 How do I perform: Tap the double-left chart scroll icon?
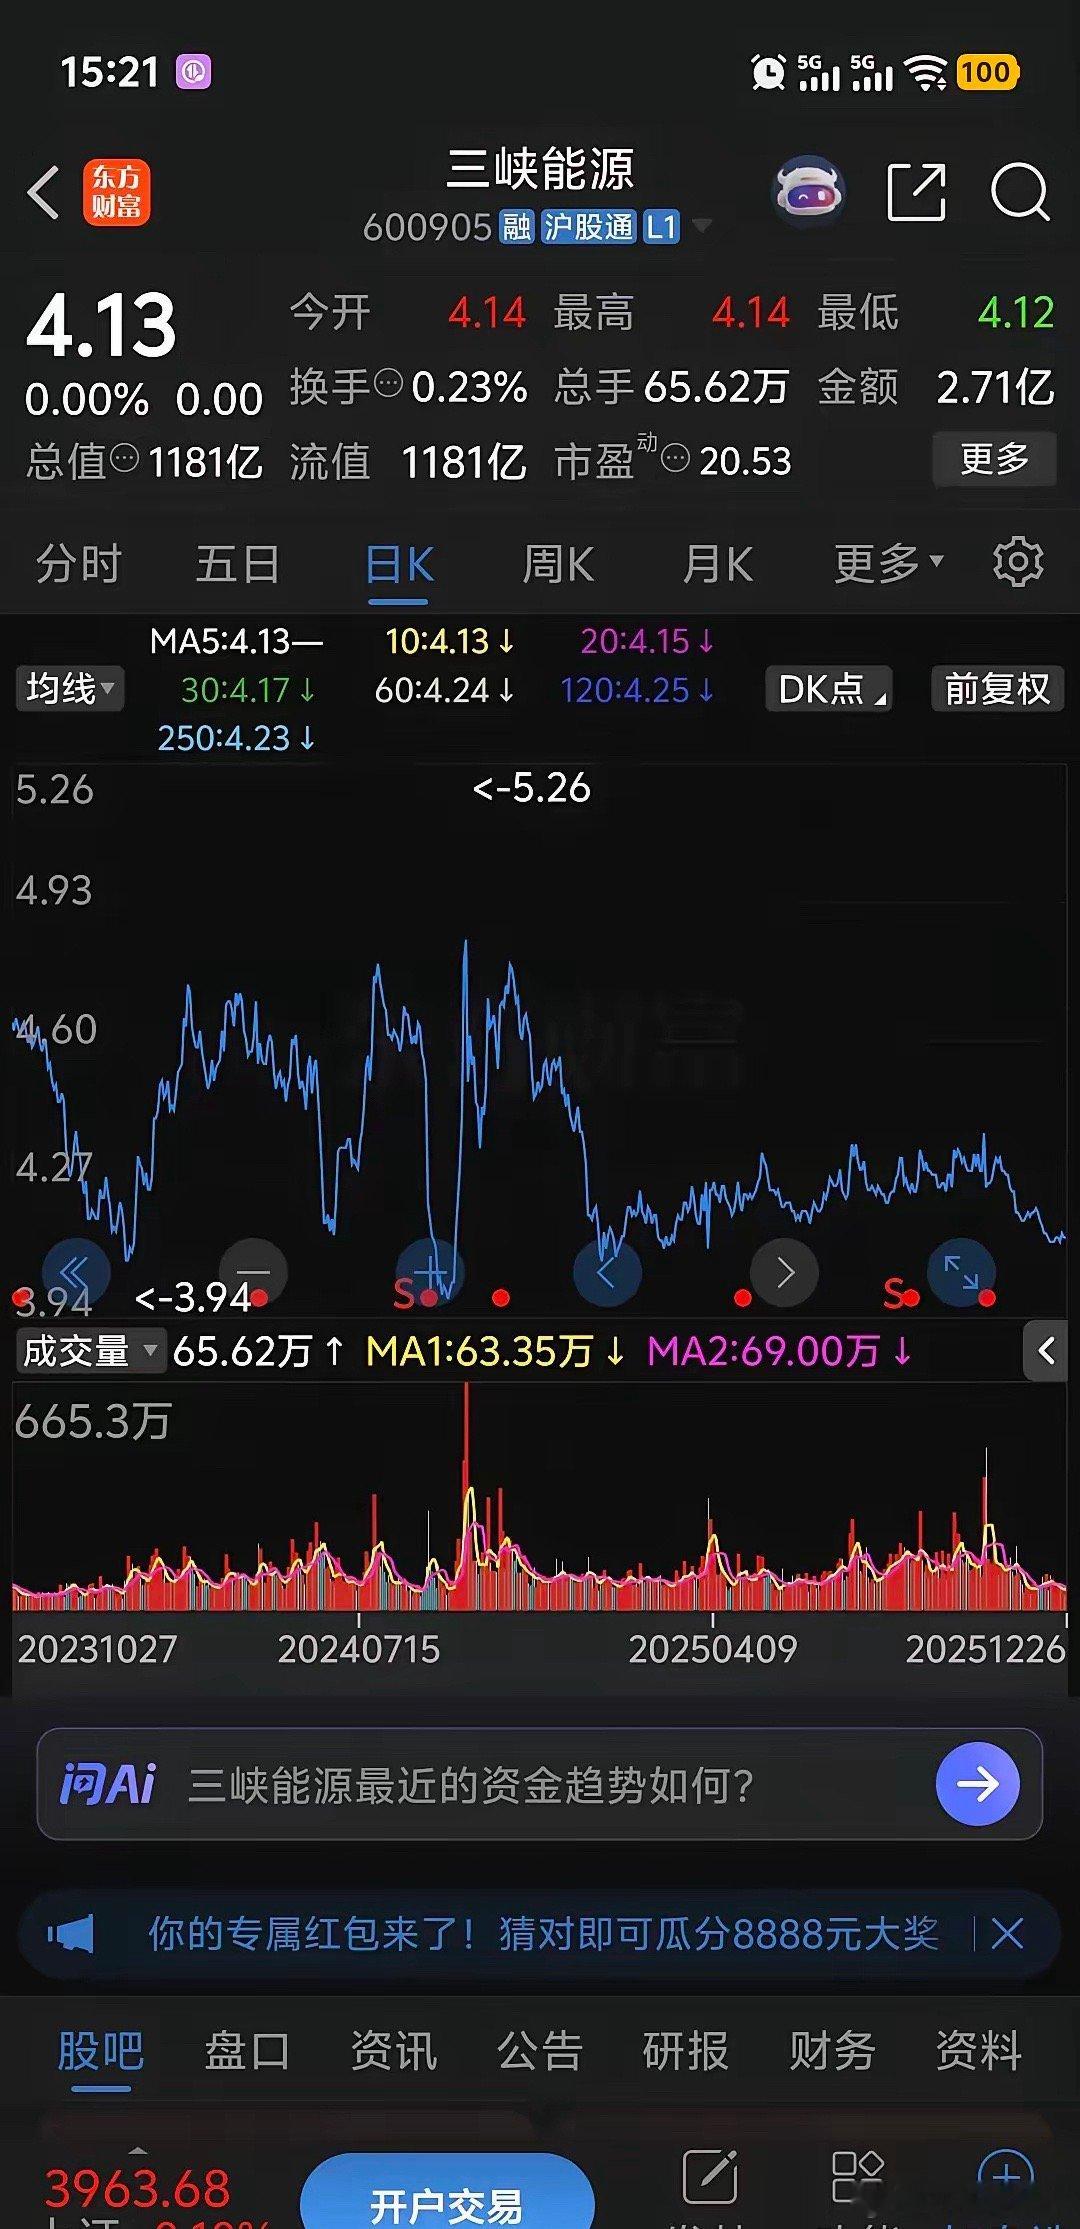click(75, 1272)
